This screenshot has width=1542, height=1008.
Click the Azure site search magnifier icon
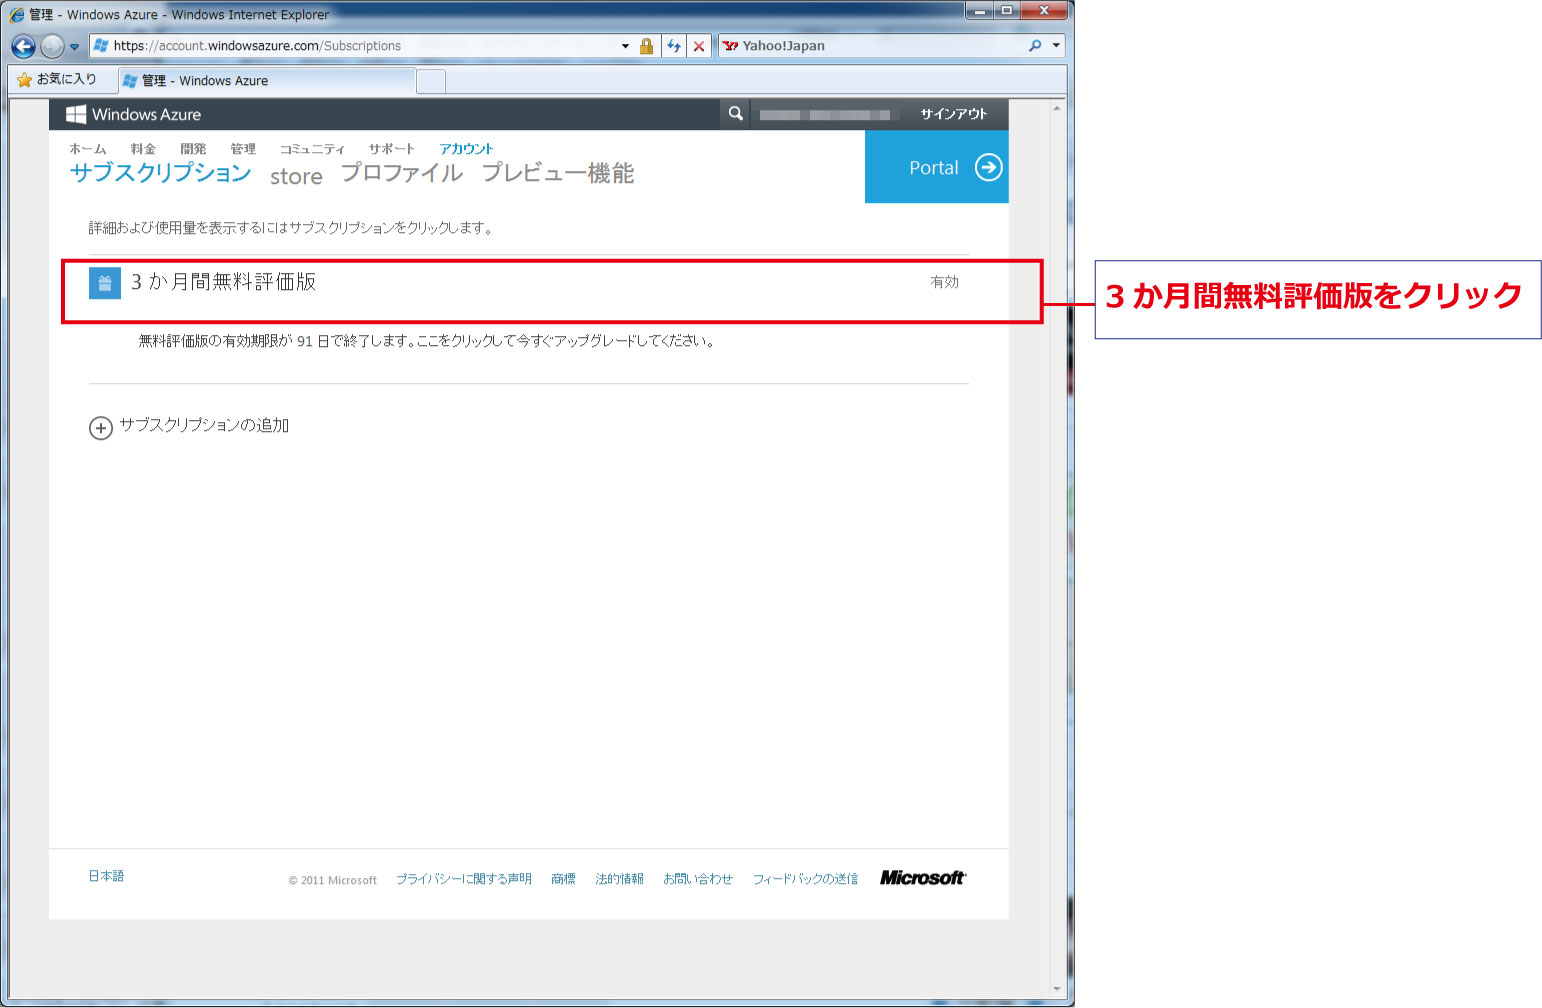pyautogui.click(x=735, y=114)
